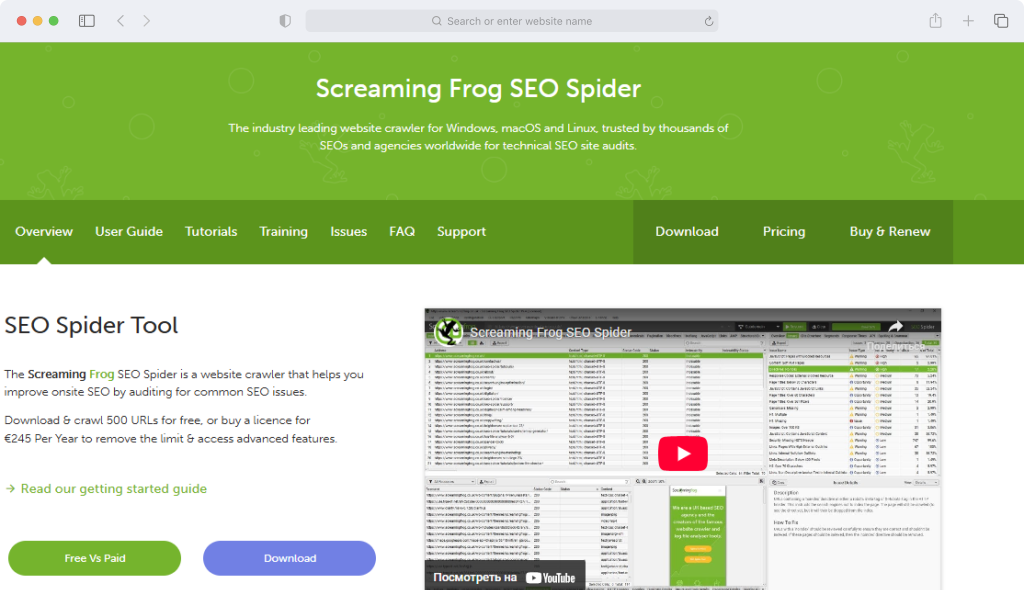Open the User Guide tab
This screenshot has height=590, width=1024.
click(129, 231)
